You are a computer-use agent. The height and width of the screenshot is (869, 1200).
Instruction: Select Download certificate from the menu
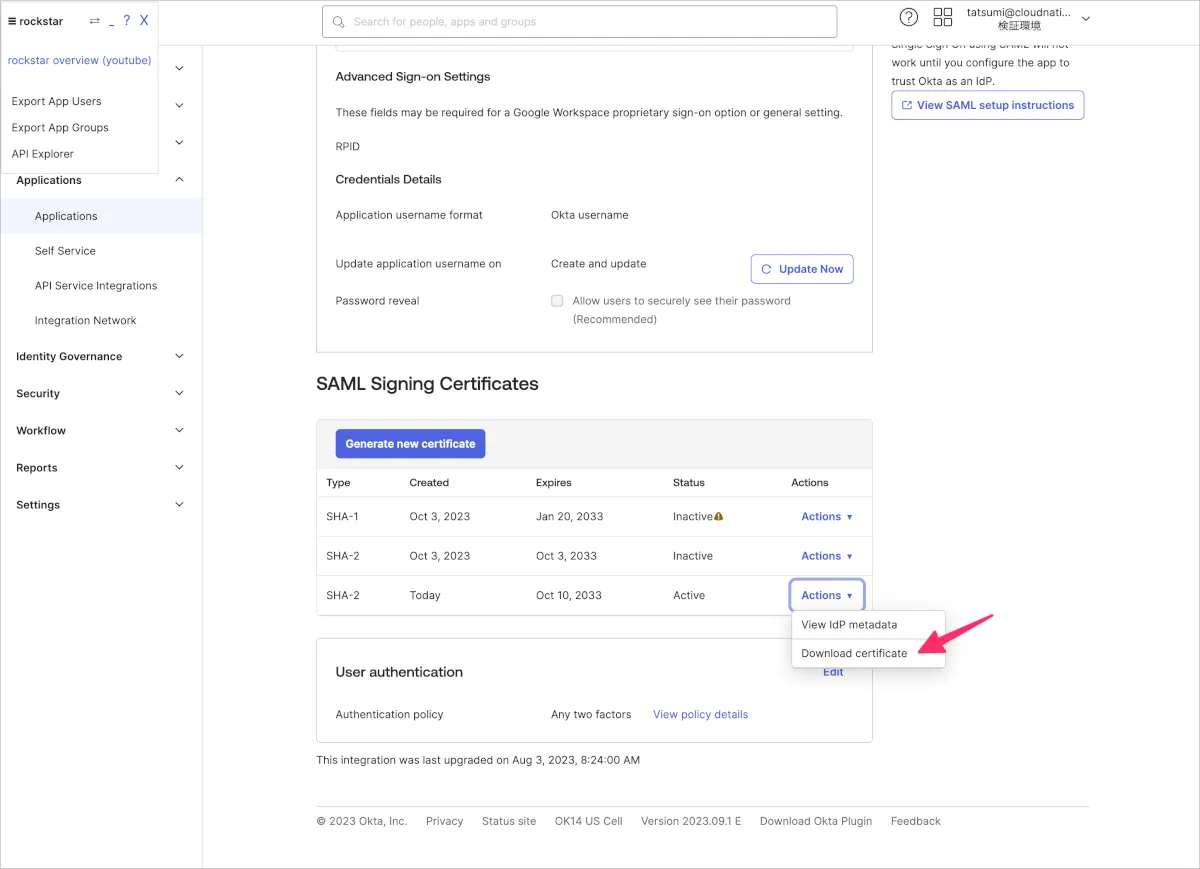[x=854, y=653]
